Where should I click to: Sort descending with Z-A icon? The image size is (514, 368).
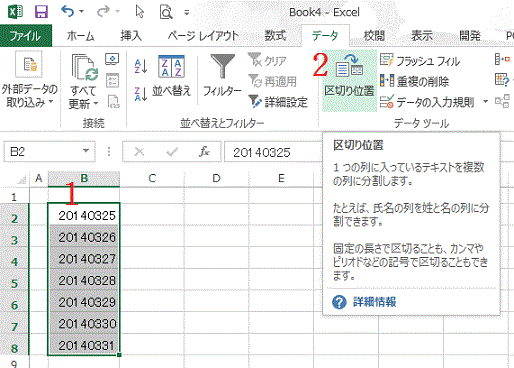141,94
